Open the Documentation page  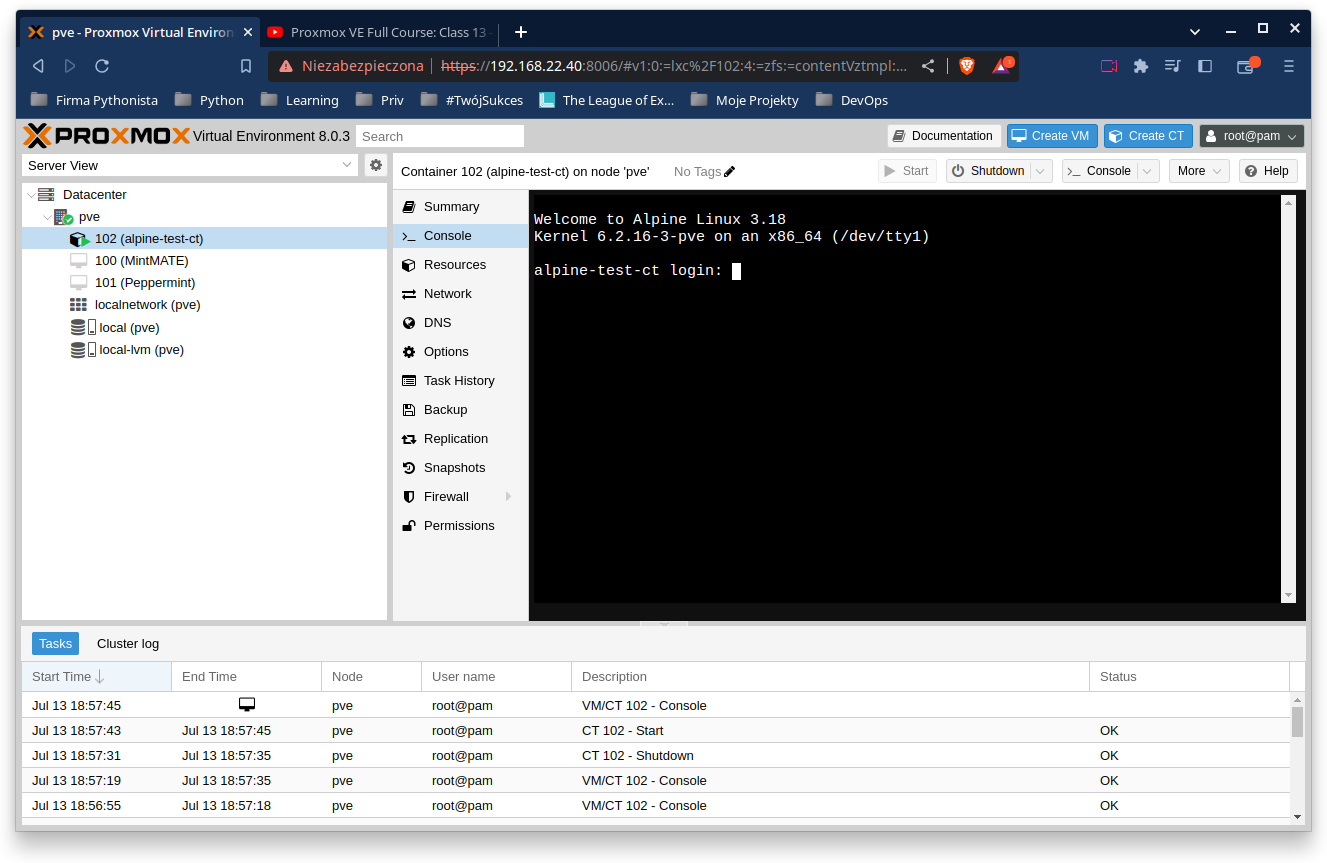pyautogui.click(x=944, y=135)
